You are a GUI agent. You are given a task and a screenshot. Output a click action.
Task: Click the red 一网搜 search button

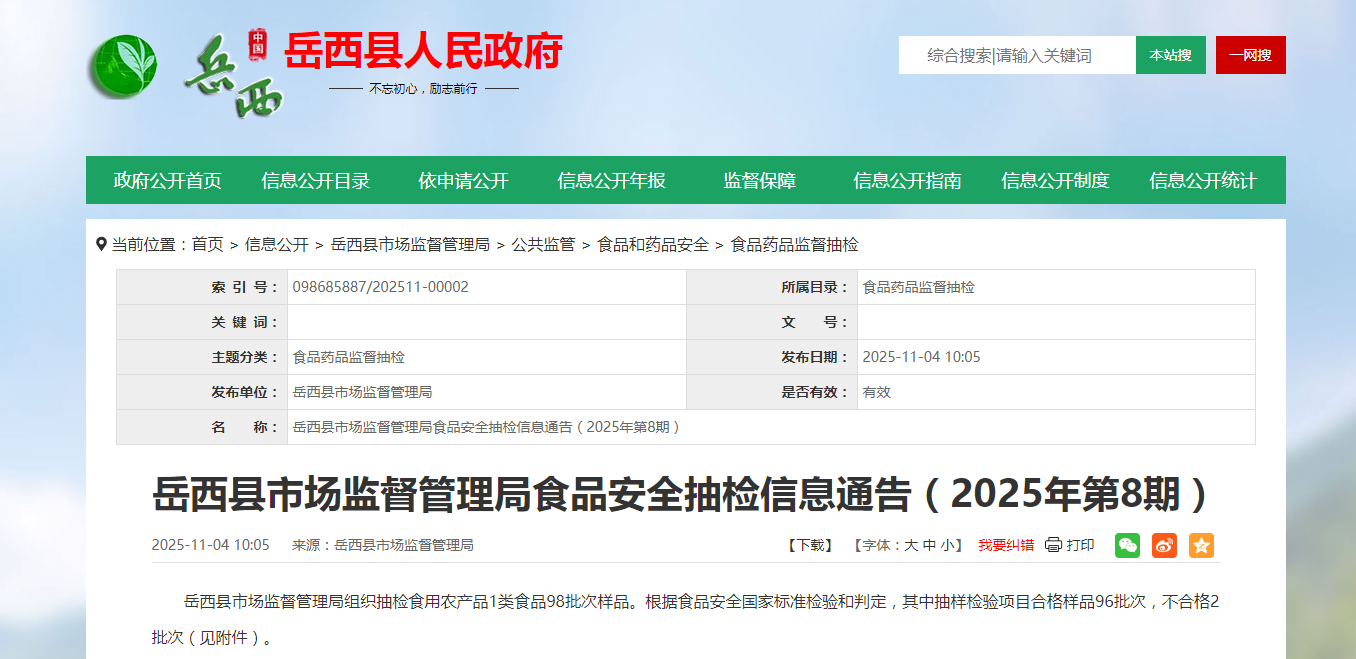pos(1250,55)
